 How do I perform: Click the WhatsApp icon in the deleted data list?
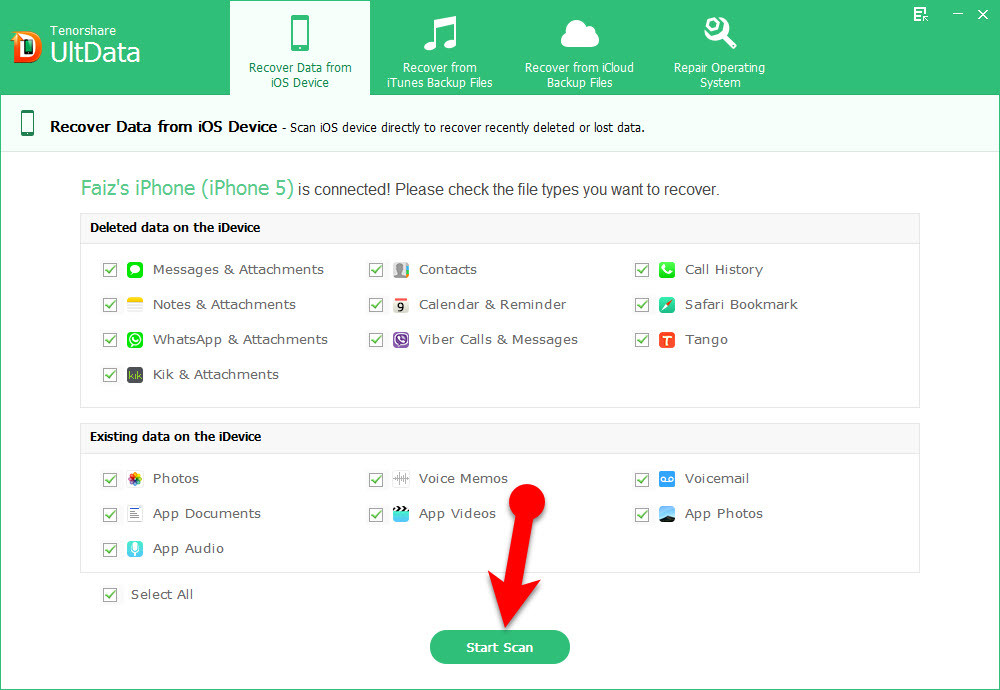pos(135,340)
